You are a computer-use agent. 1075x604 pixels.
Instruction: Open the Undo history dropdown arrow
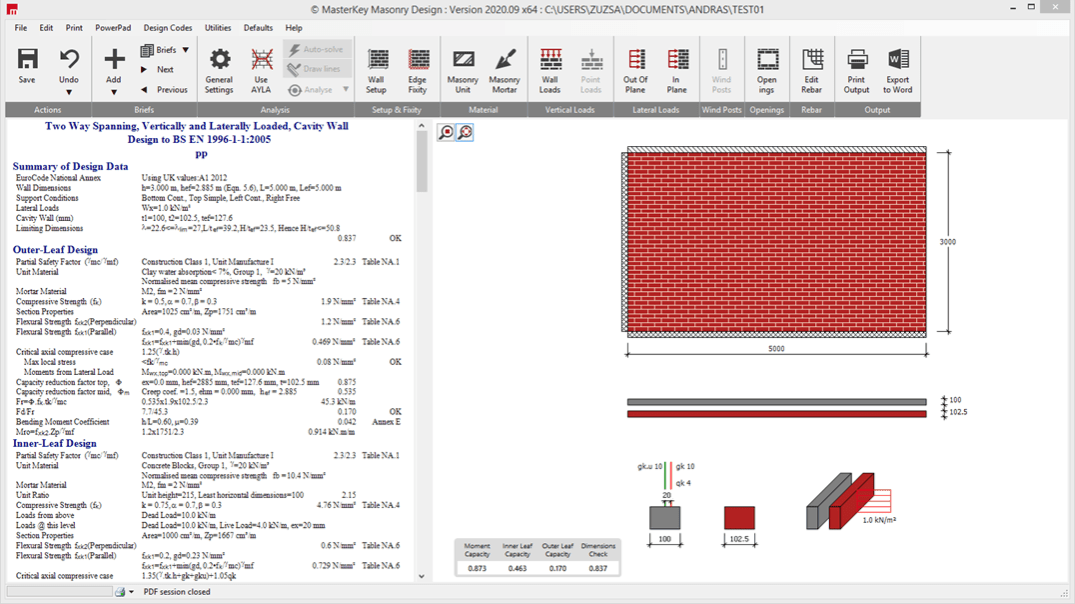point(69,92)
